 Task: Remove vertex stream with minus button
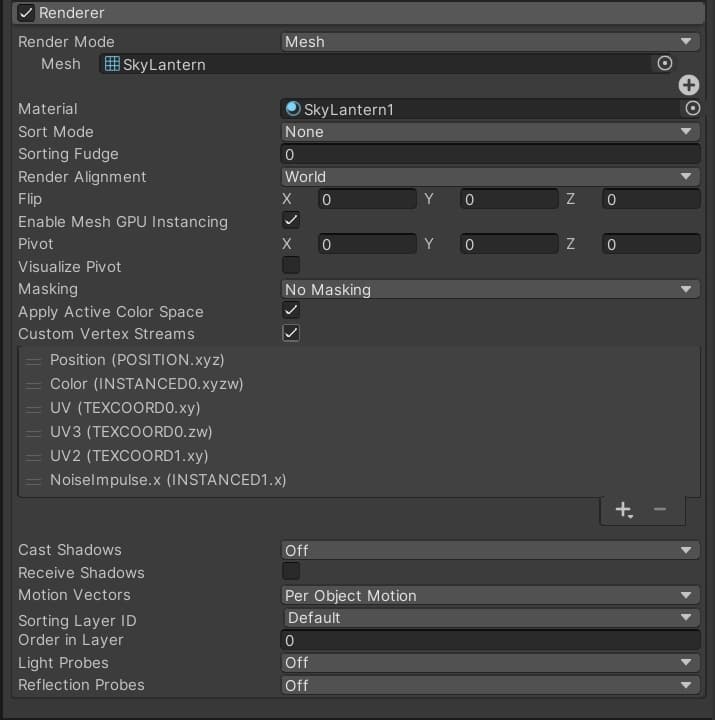click(x=660, y=510)
